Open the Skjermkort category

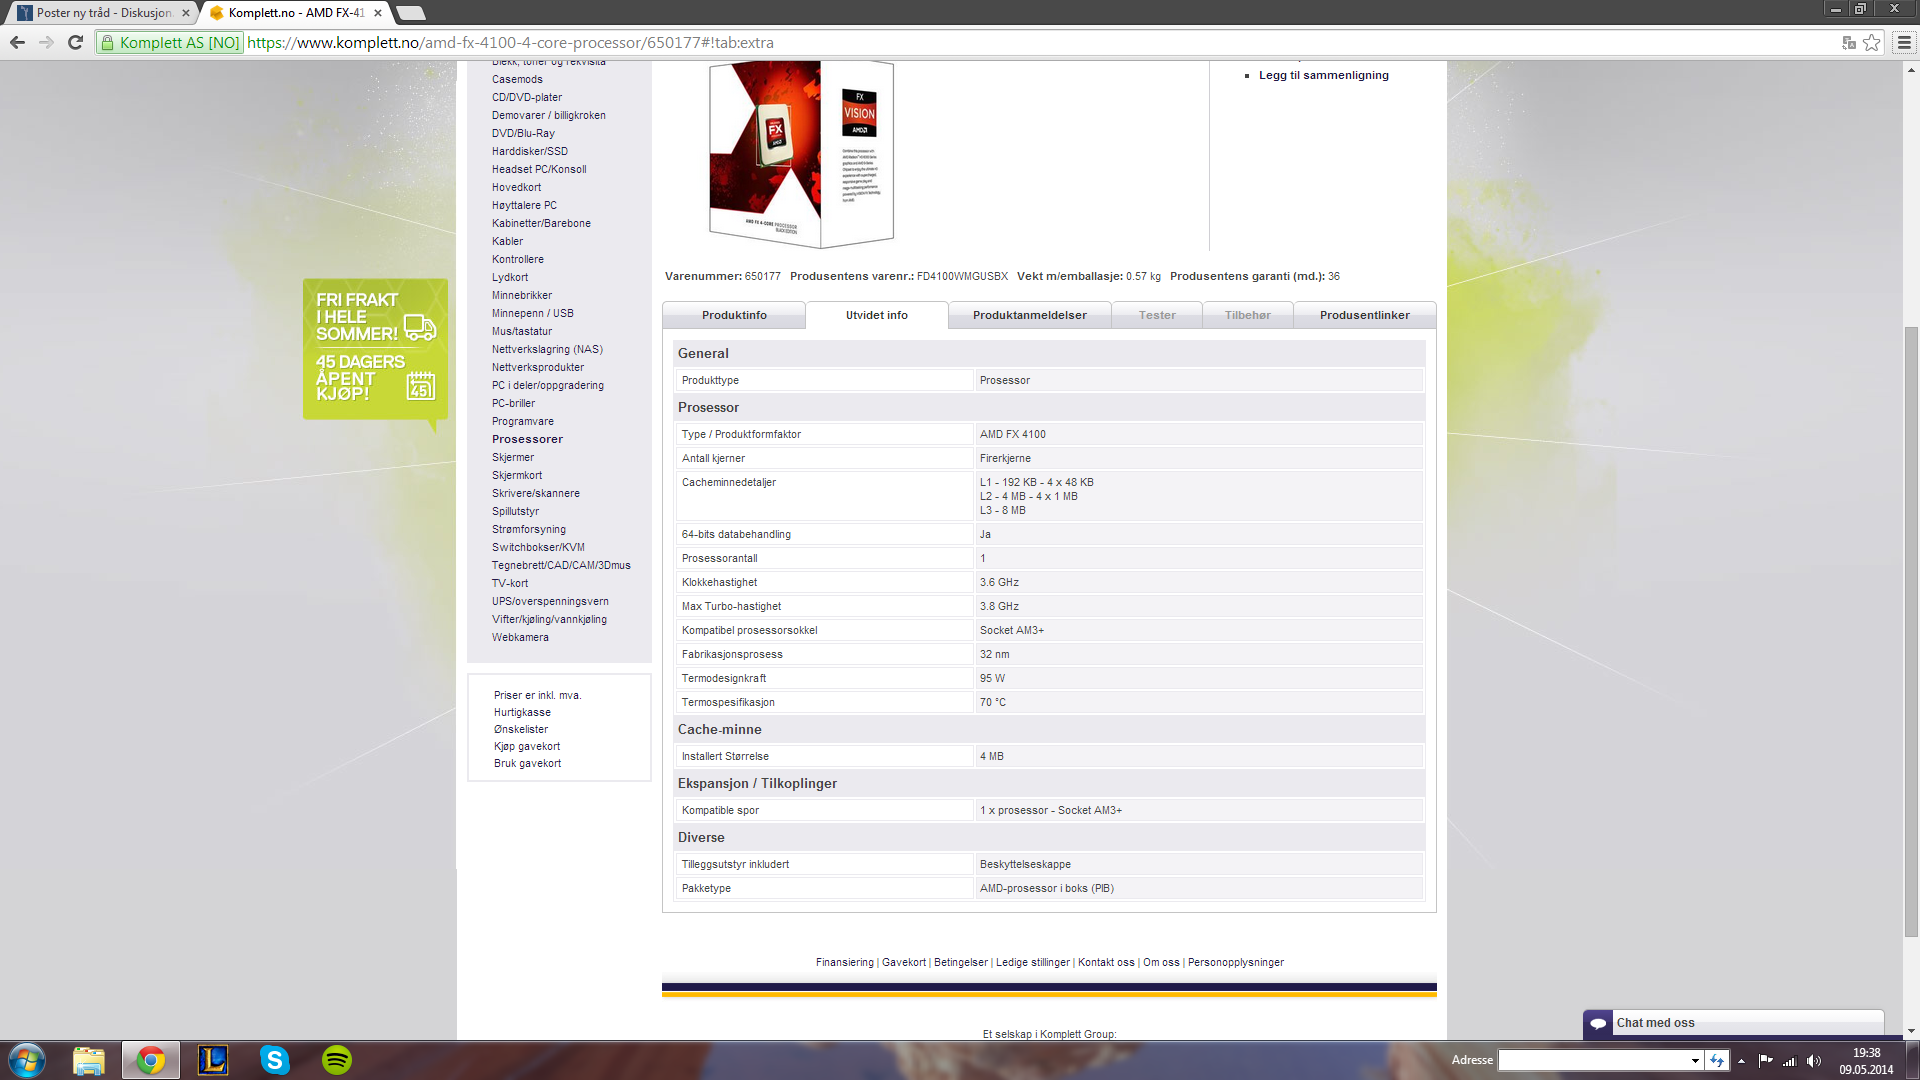517,475
